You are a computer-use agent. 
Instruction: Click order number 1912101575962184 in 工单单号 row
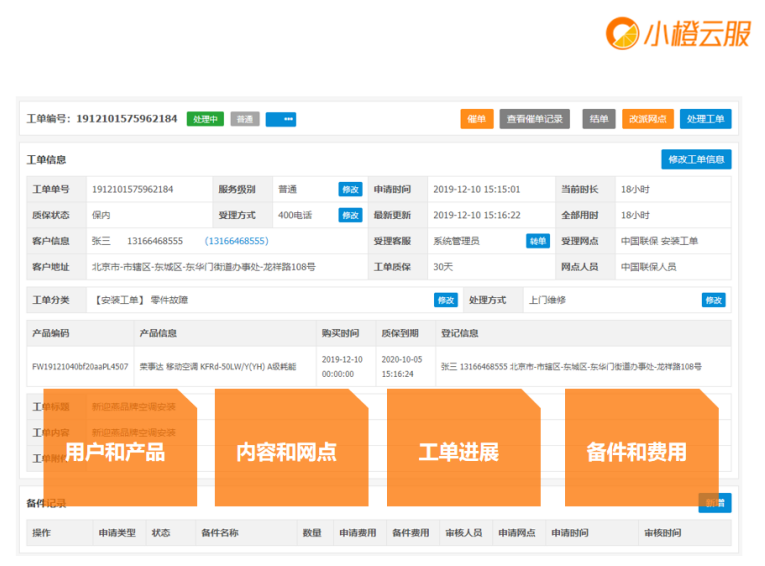(x=132, y=189)
